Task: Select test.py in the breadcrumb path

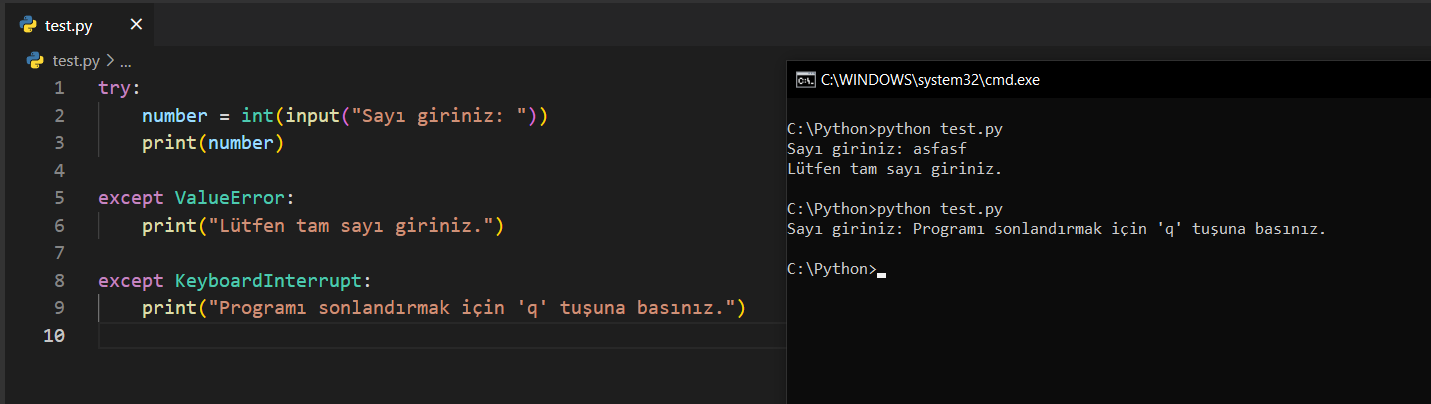Action: pos(76,61)
